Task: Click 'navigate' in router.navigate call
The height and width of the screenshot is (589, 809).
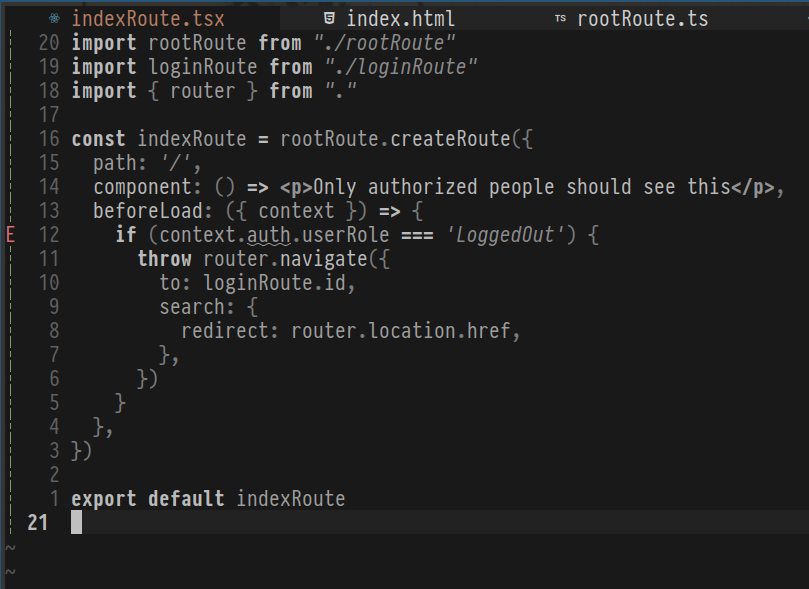Action: pos(323,259)
